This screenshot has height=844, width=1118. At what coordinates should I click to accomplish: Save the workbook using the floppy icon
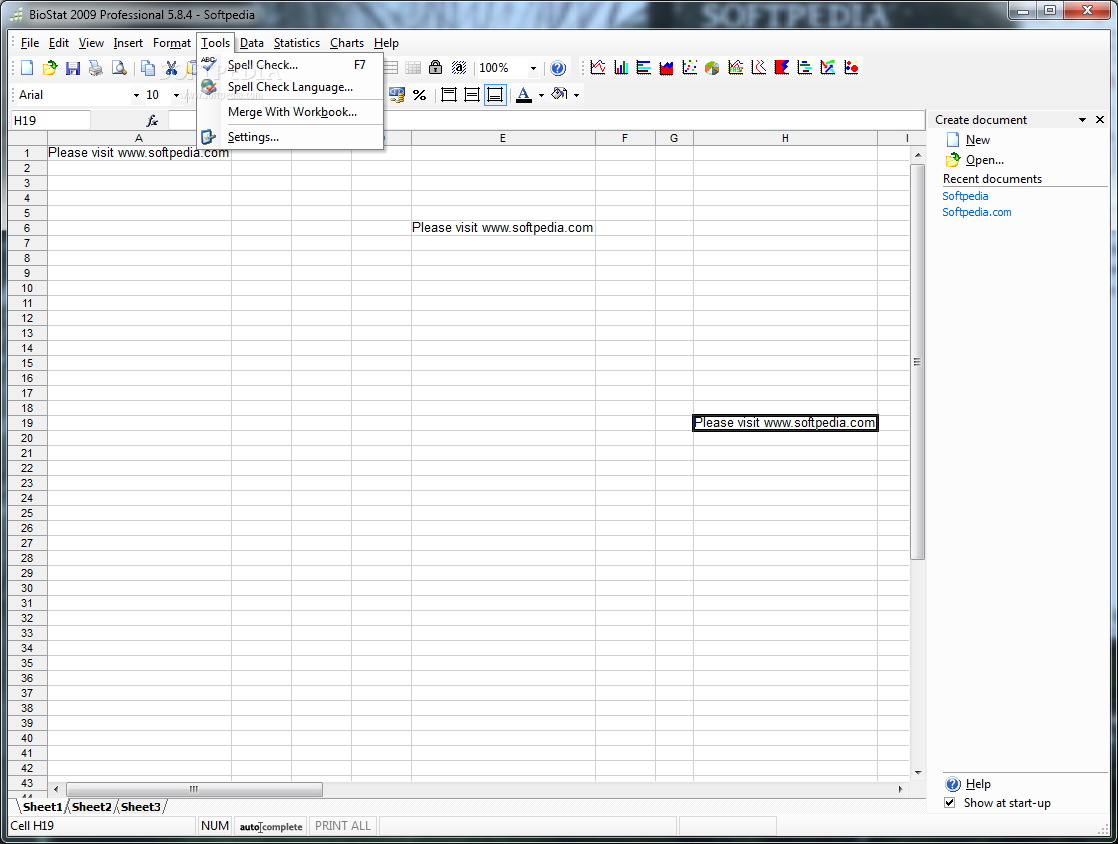(73, 68)
